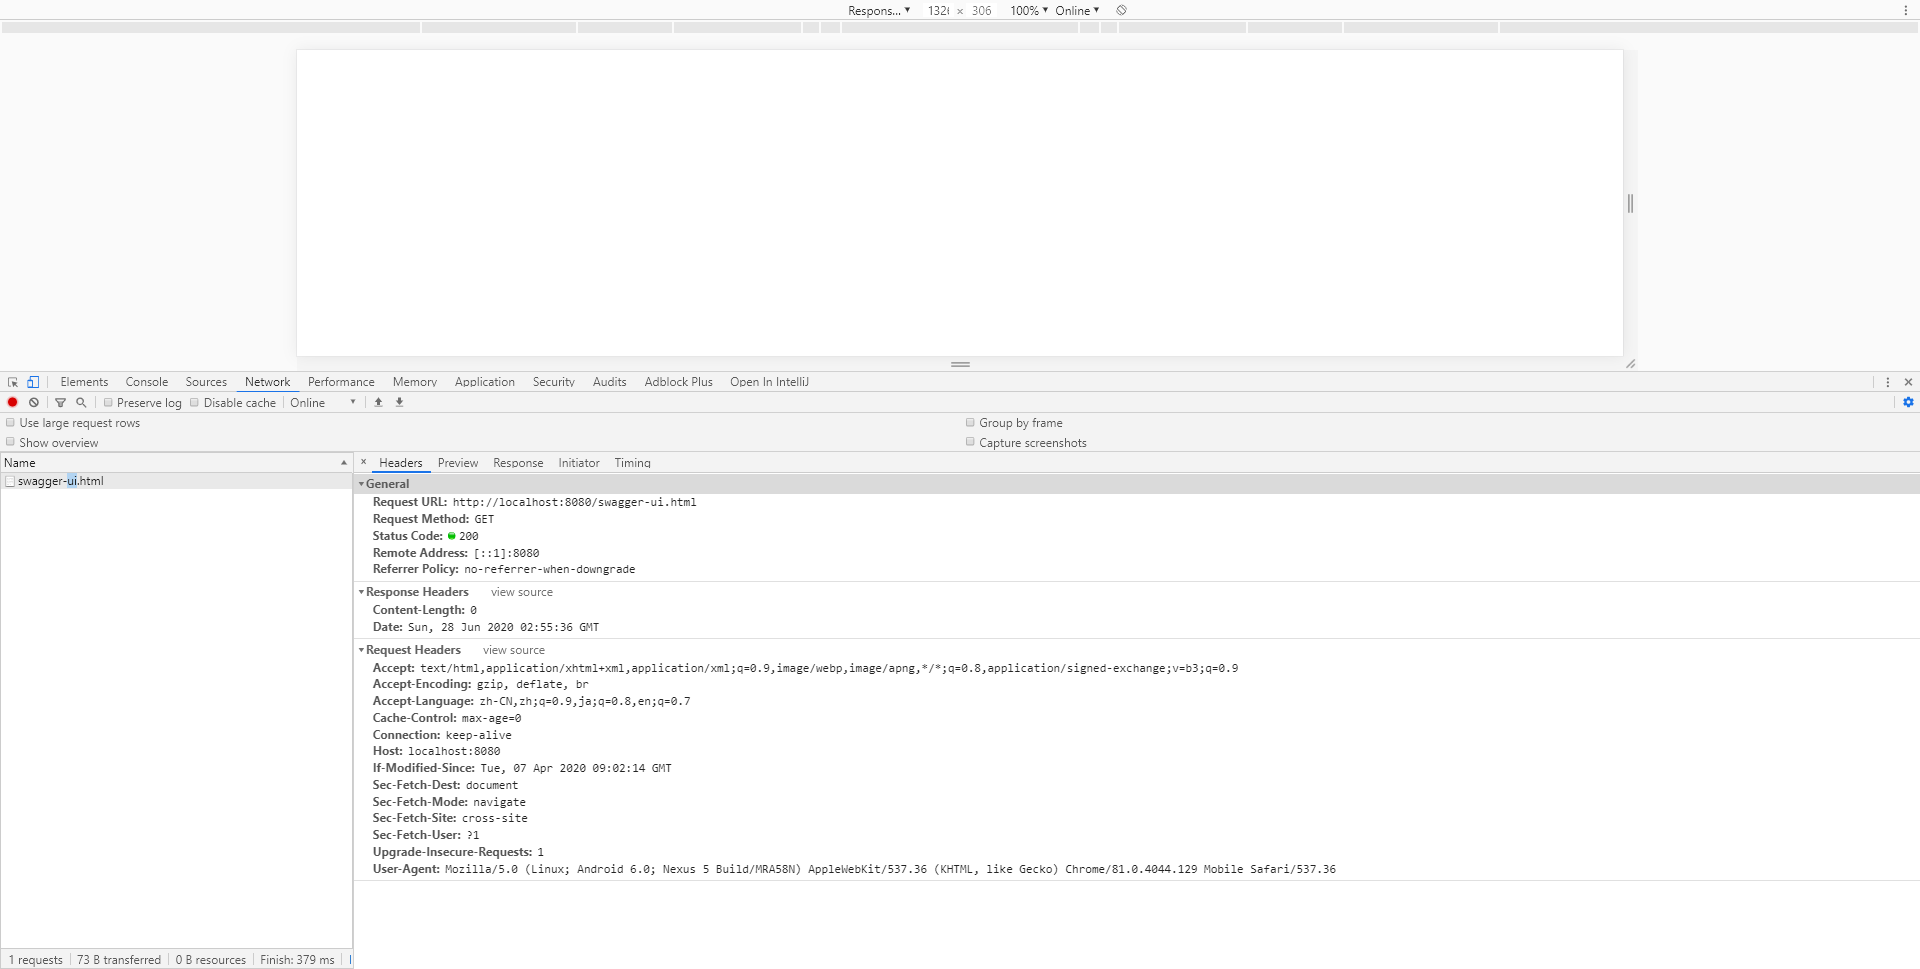Viewport: 1920px width, 969px height.
Task: Click view source for Request Headers
Action: click(514, 650)
